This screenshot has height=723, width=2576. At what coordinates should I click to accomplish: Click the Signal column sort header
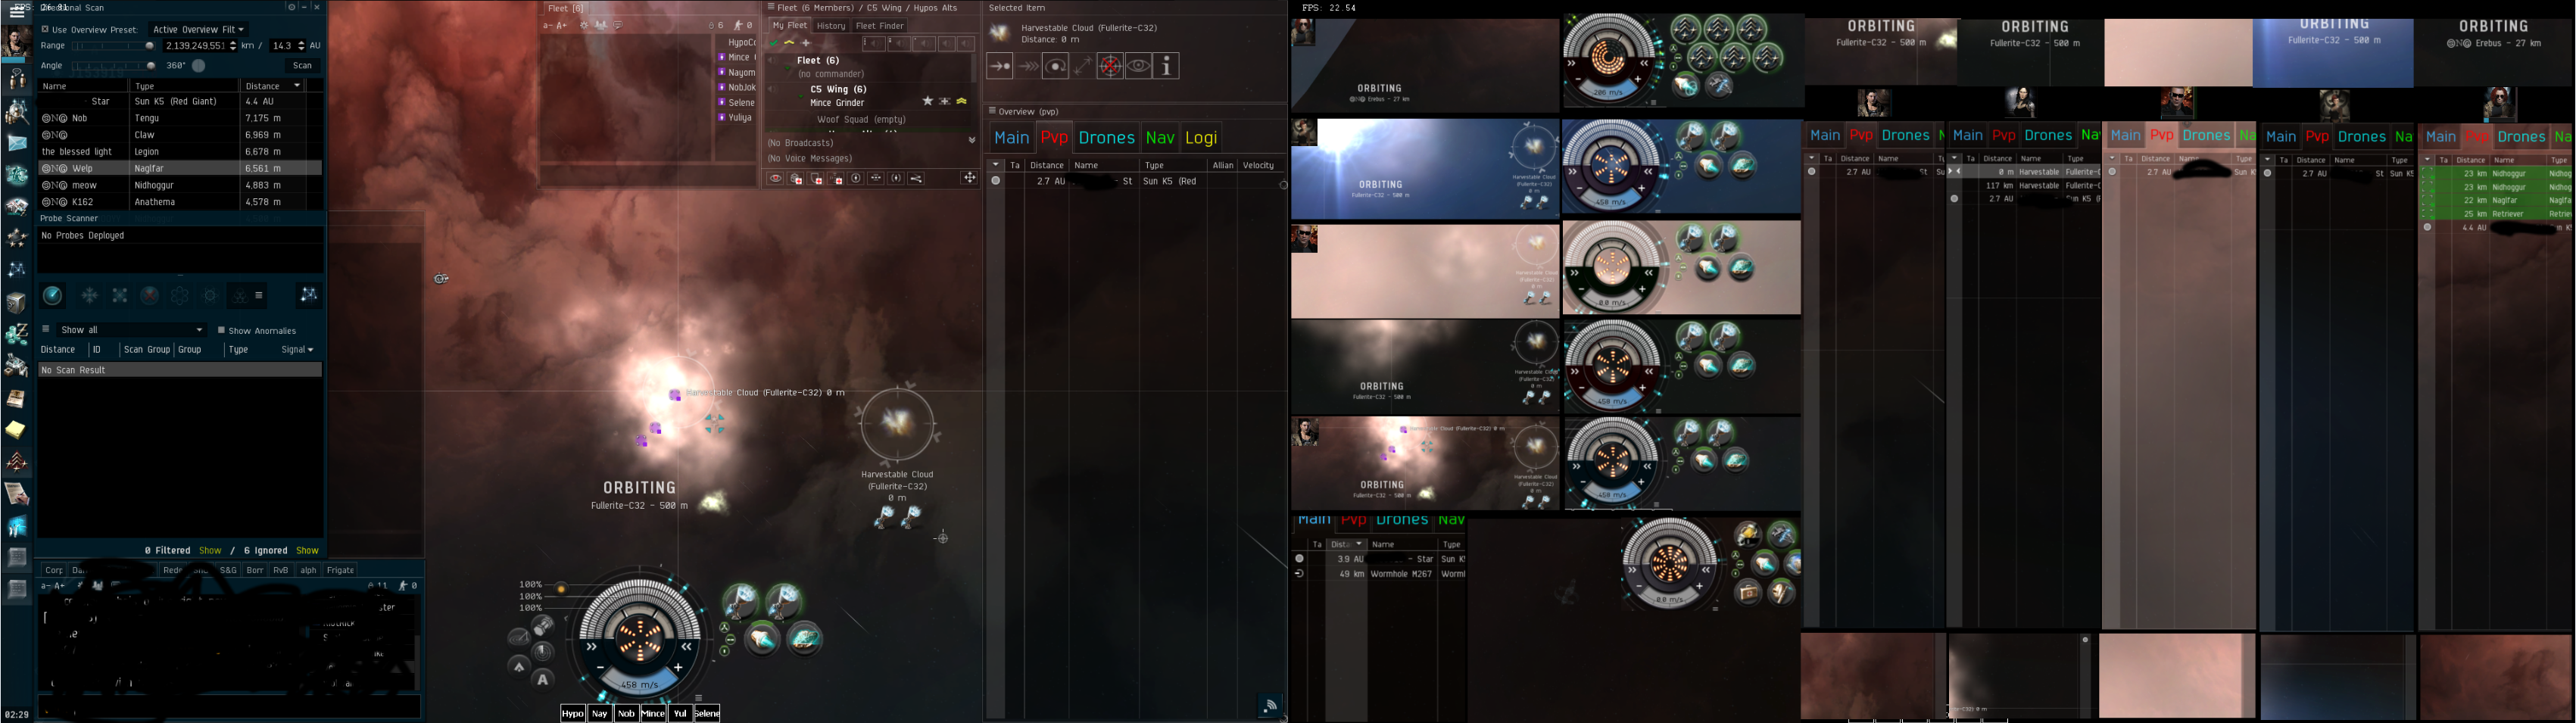297,350
